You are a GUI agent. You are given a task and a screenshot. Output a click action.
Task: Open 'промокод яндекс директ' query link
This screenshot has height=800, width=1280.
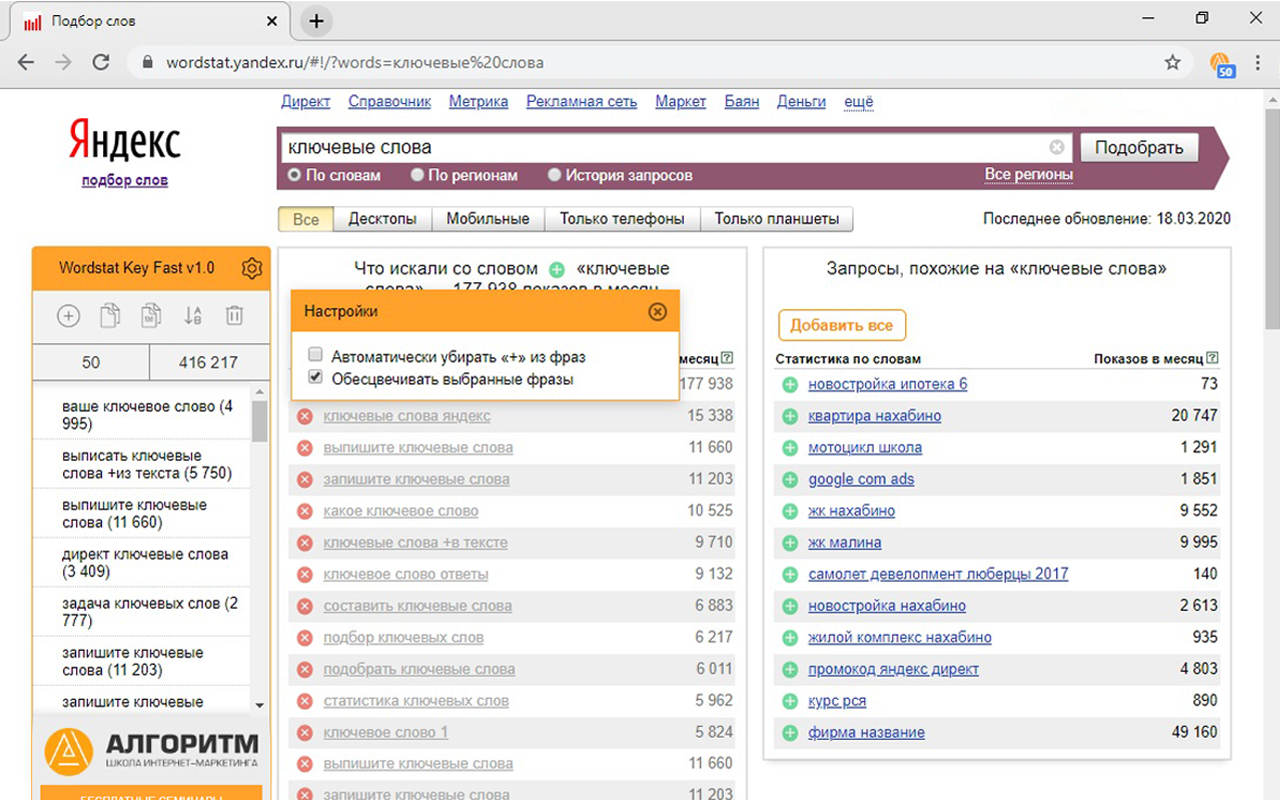pyautogui.click(x=893, y=669)
